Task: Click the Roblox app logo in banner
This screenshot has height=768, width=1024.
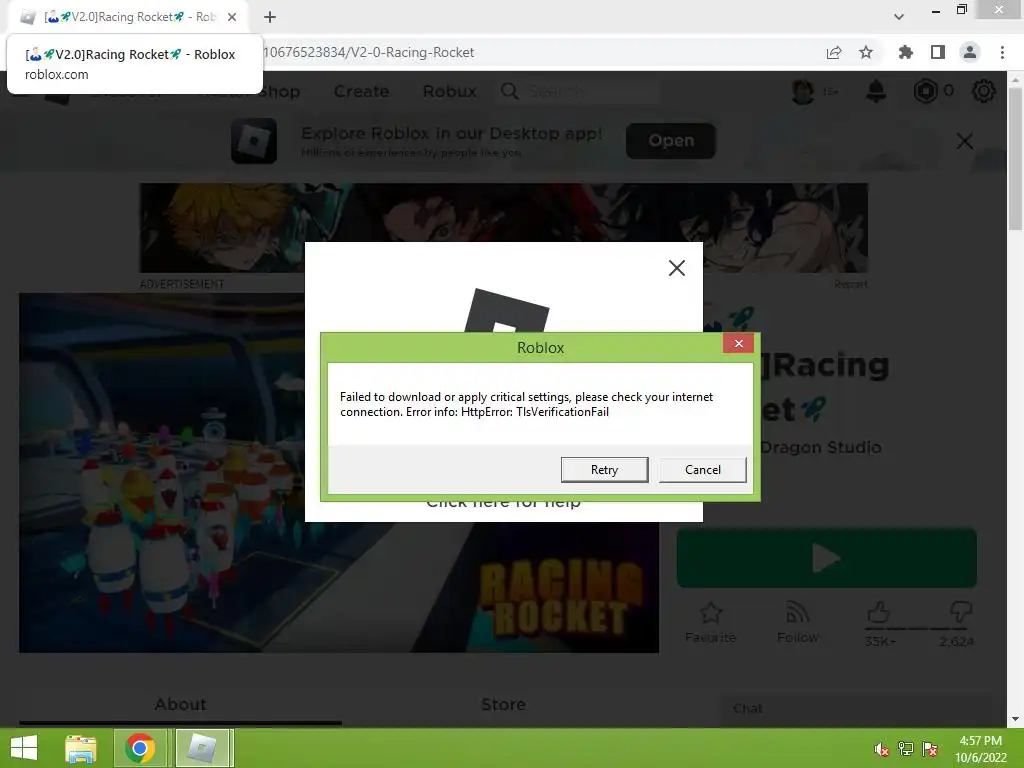Action: tap(254, 140)
